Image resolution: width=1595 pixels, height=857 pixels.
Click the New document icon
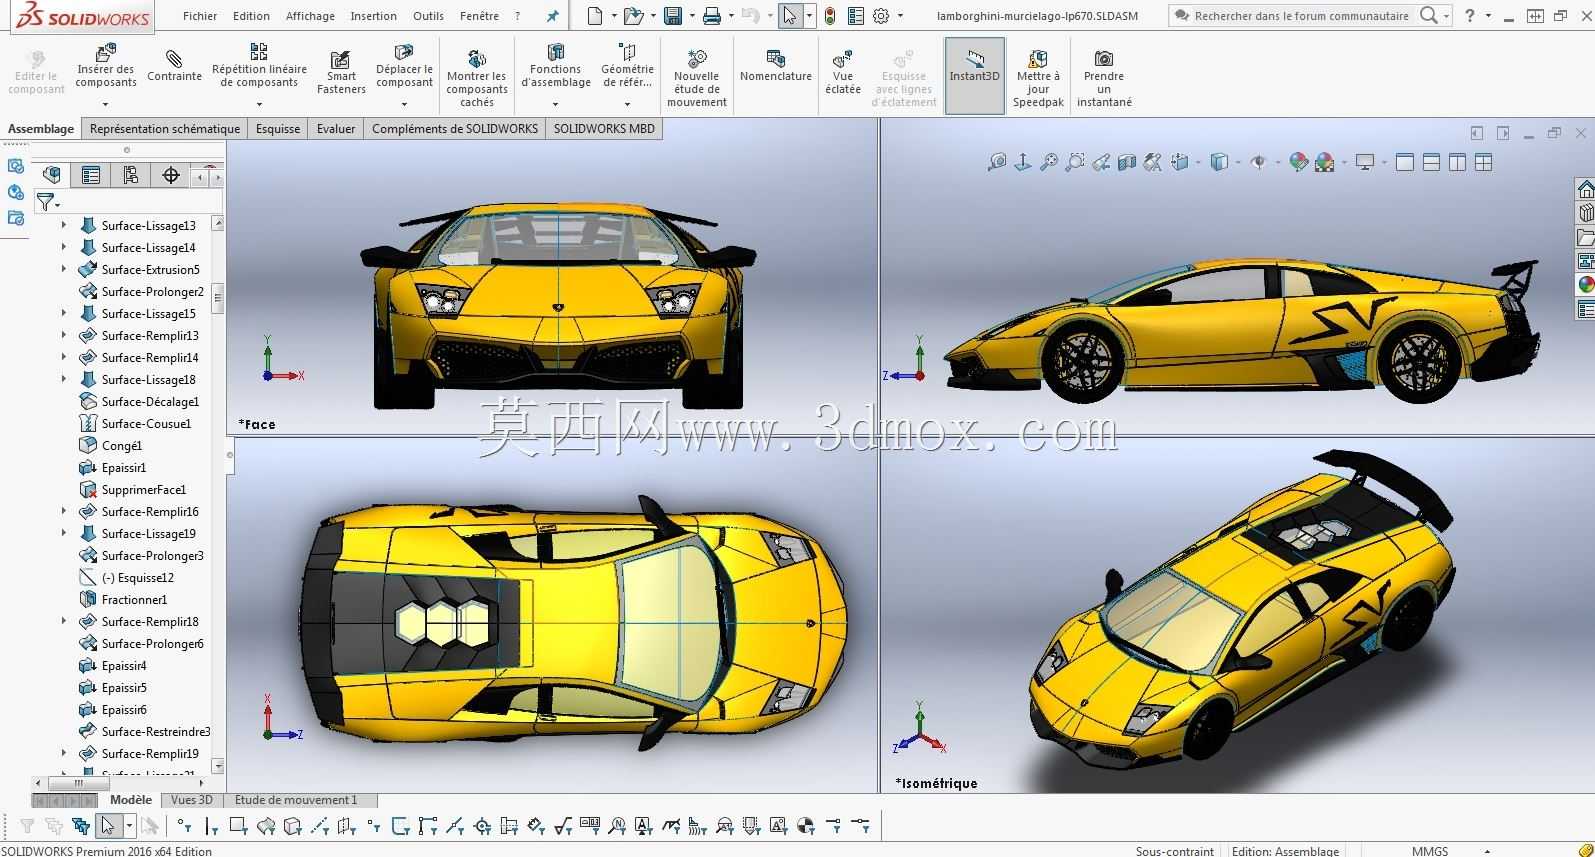coord(595,16)
